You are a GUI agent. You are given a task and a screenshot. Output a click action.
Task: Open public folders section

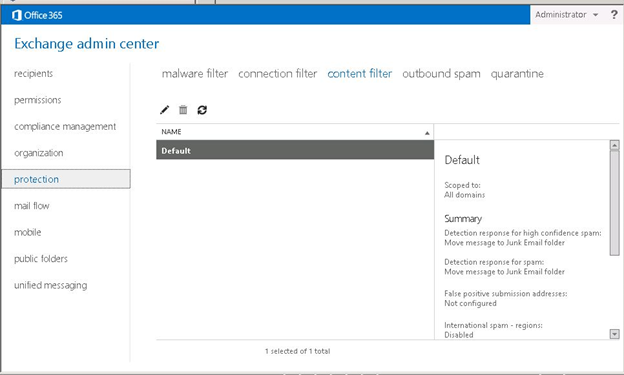point(41,259)
